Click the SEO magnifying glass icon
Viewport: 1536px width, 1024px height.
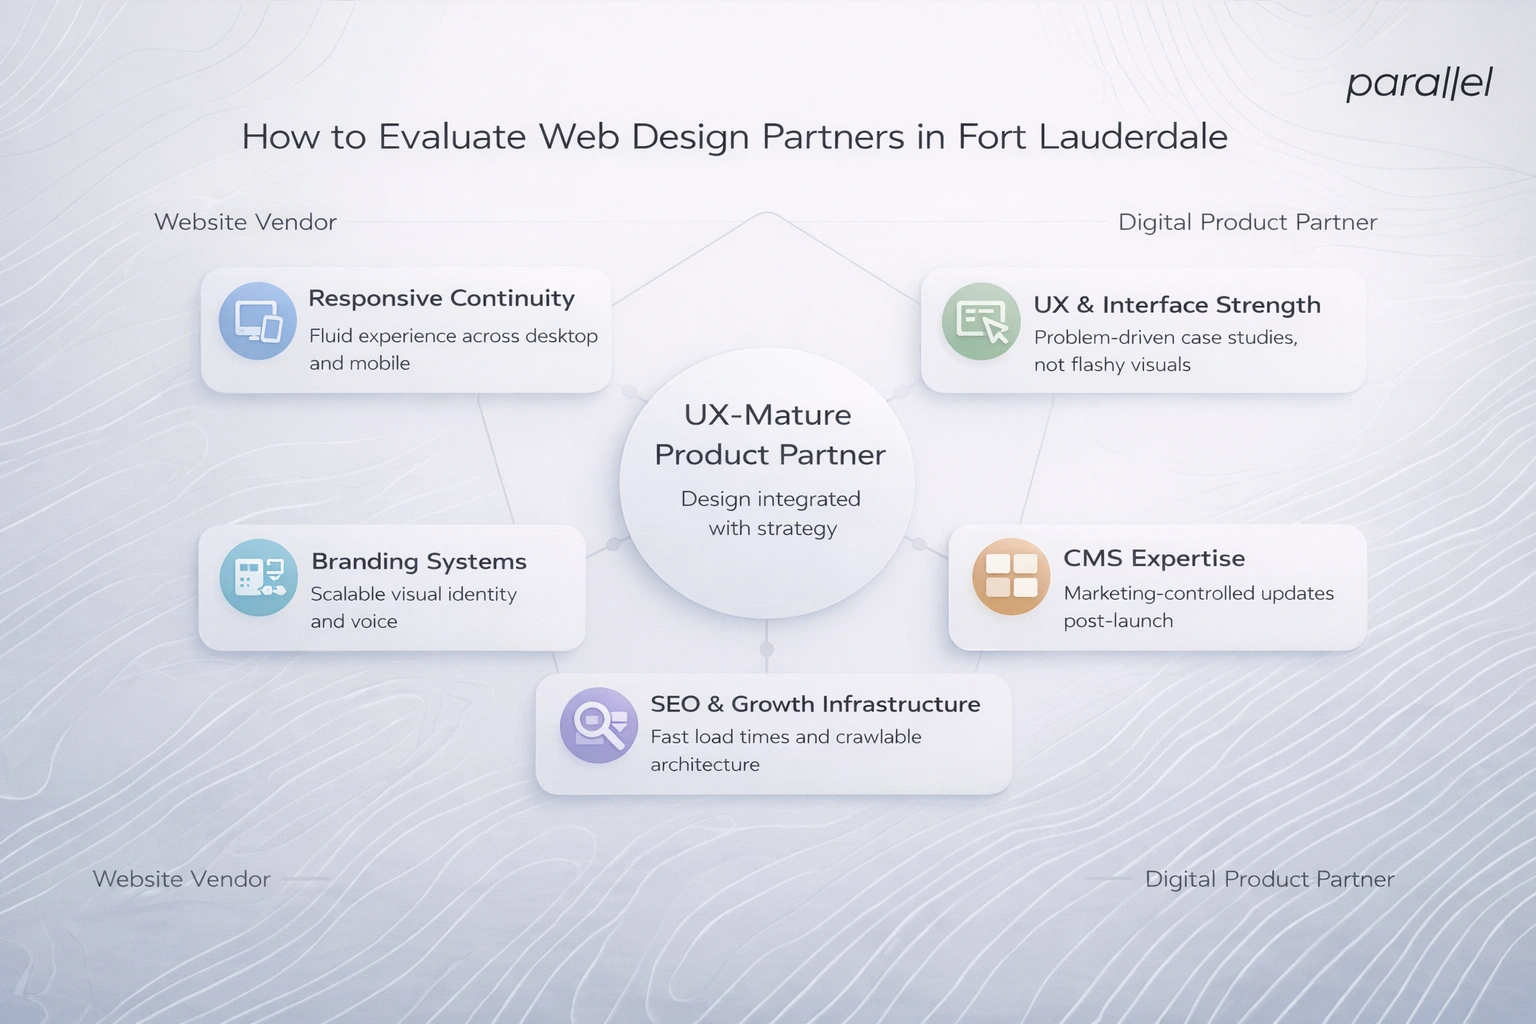pyautogui.click(x=598, y=726)
